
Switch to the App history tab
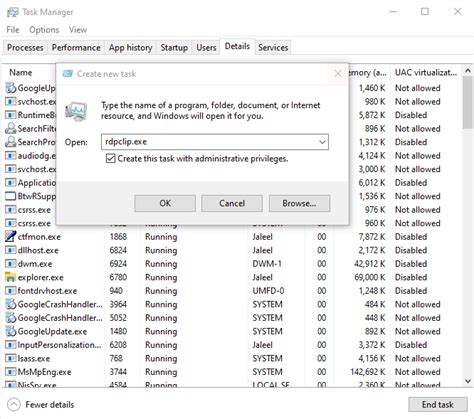(x=130, y=48)
